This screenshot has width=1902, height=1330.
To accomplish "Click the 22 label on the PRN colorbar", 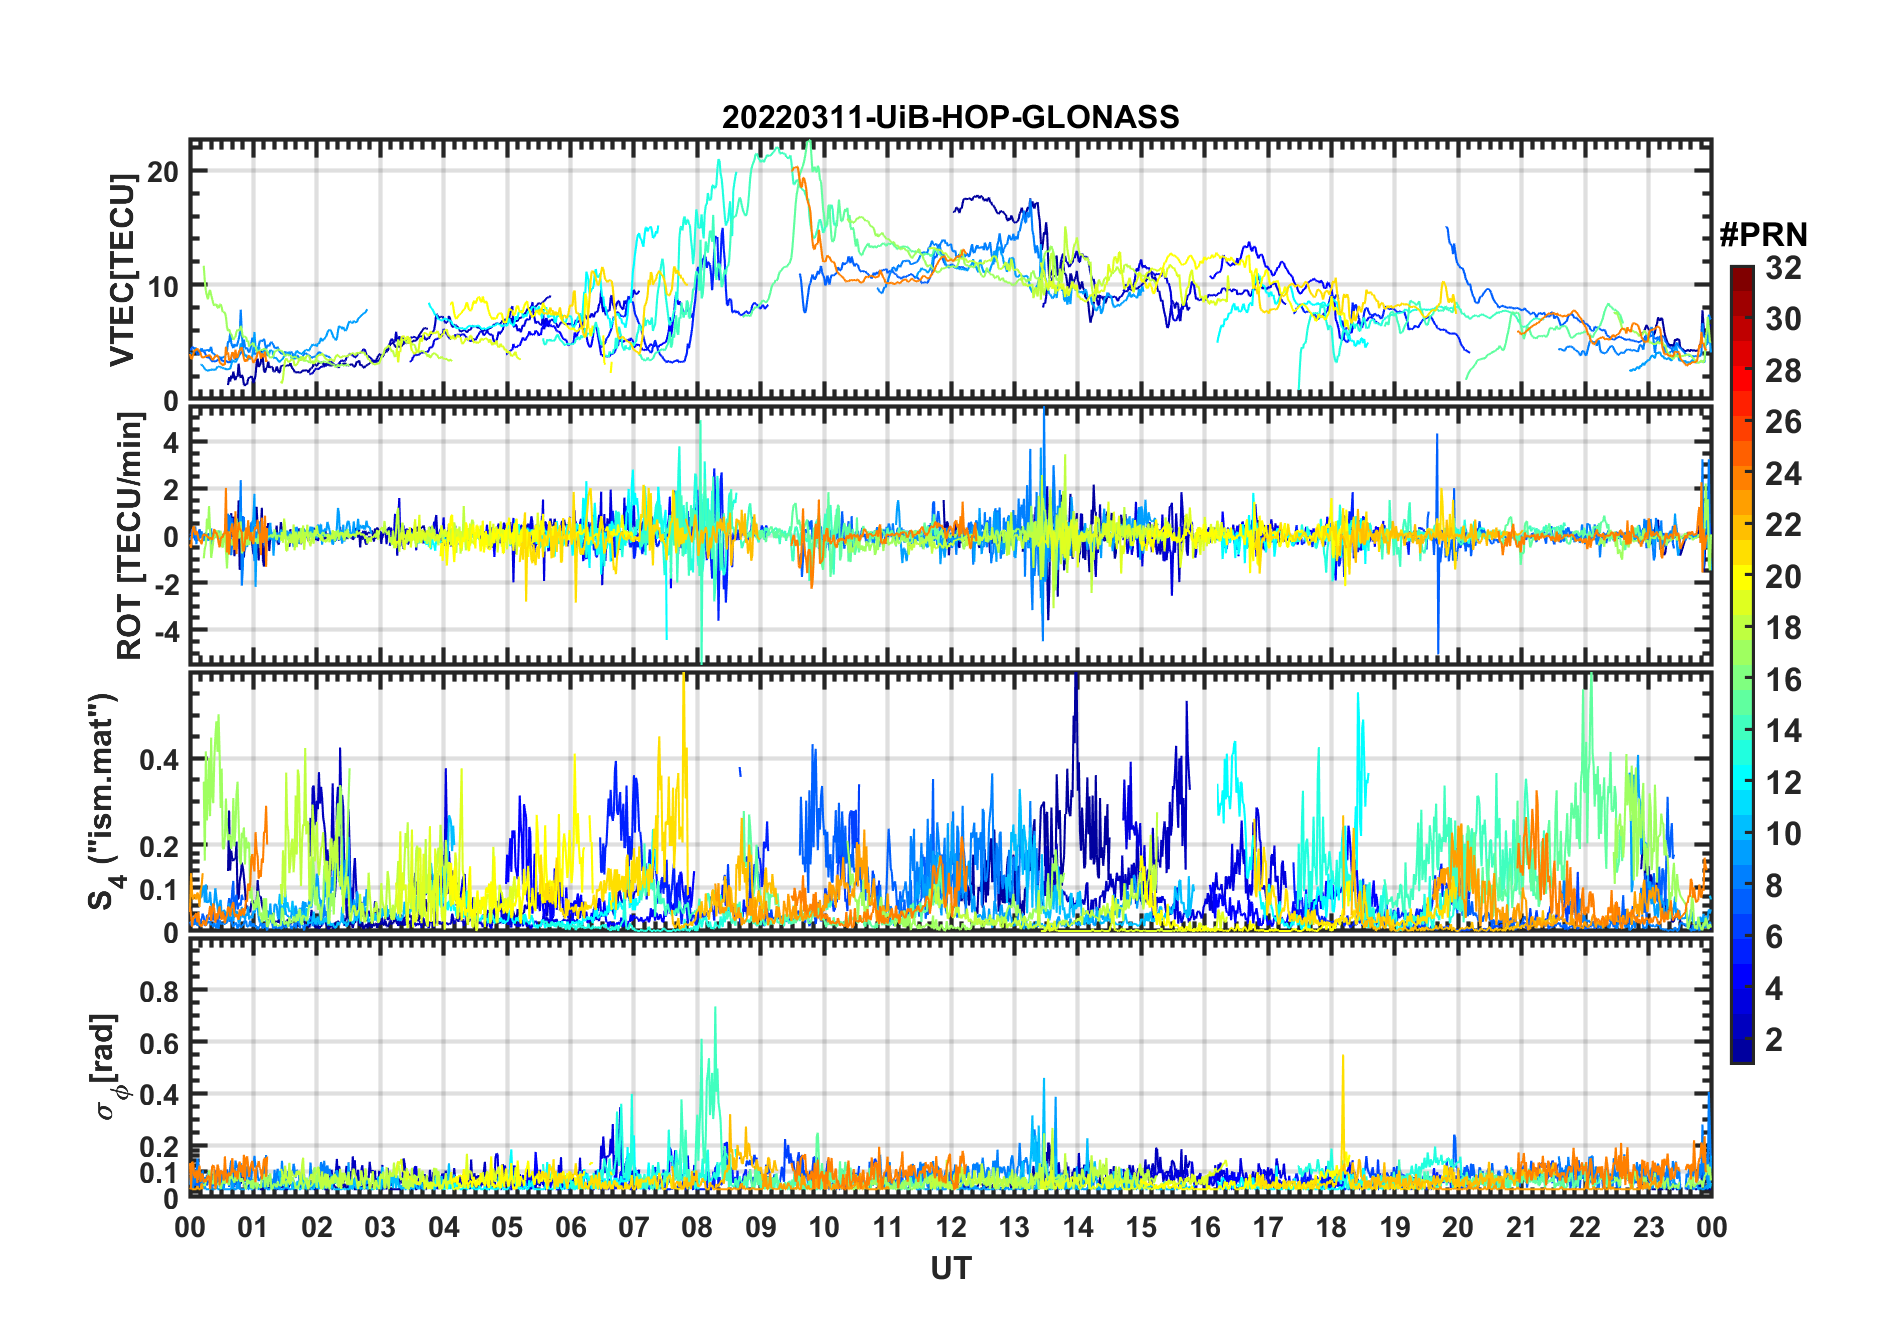I will (x=1783, y=525).
